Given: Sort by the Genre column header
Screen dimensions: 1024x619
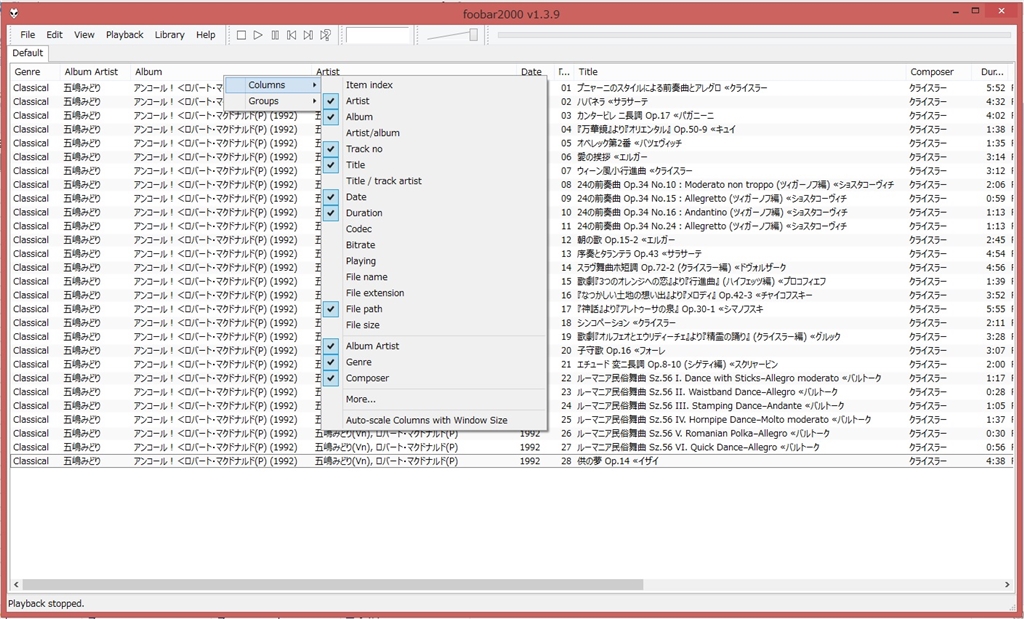Looking at the screenshot, I should point(35,72).
